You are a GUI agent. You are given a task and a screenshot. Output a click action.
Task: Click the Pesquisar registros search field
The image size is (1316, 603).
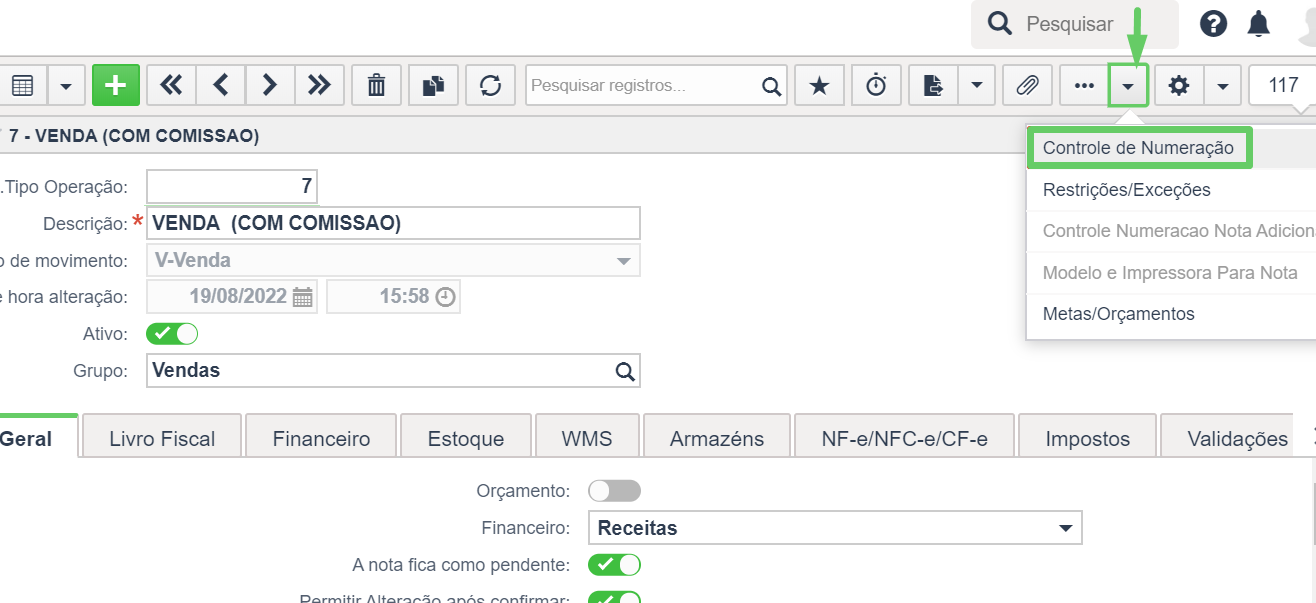coord(644,85)
